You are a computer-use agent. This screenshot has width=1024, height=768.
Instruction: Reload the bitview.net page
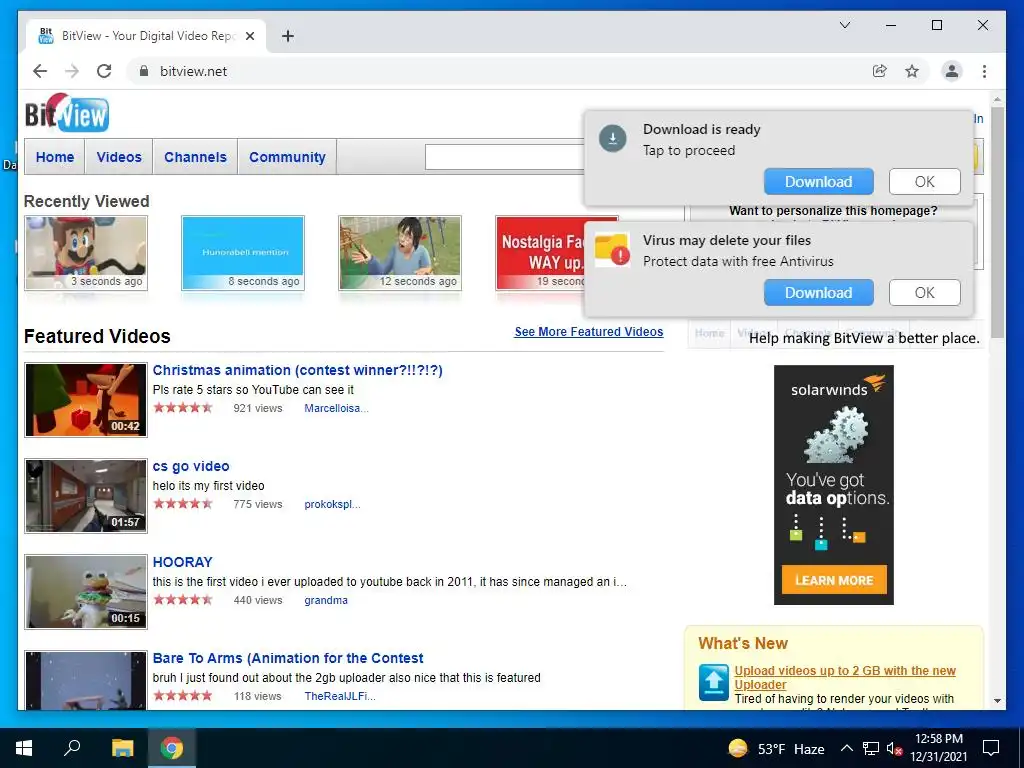[x=104, y=71]
